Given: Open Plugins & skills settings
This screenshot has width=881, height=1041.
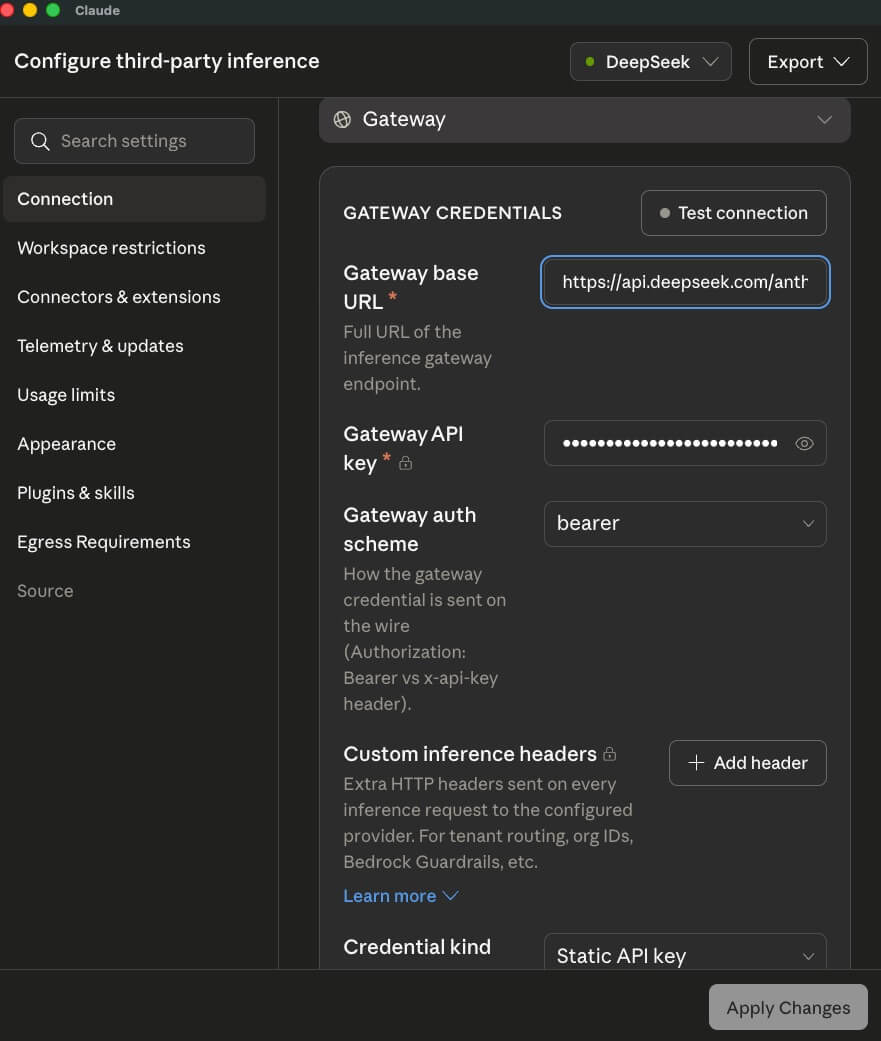Looking at the screenshot, I should [76, 493].
